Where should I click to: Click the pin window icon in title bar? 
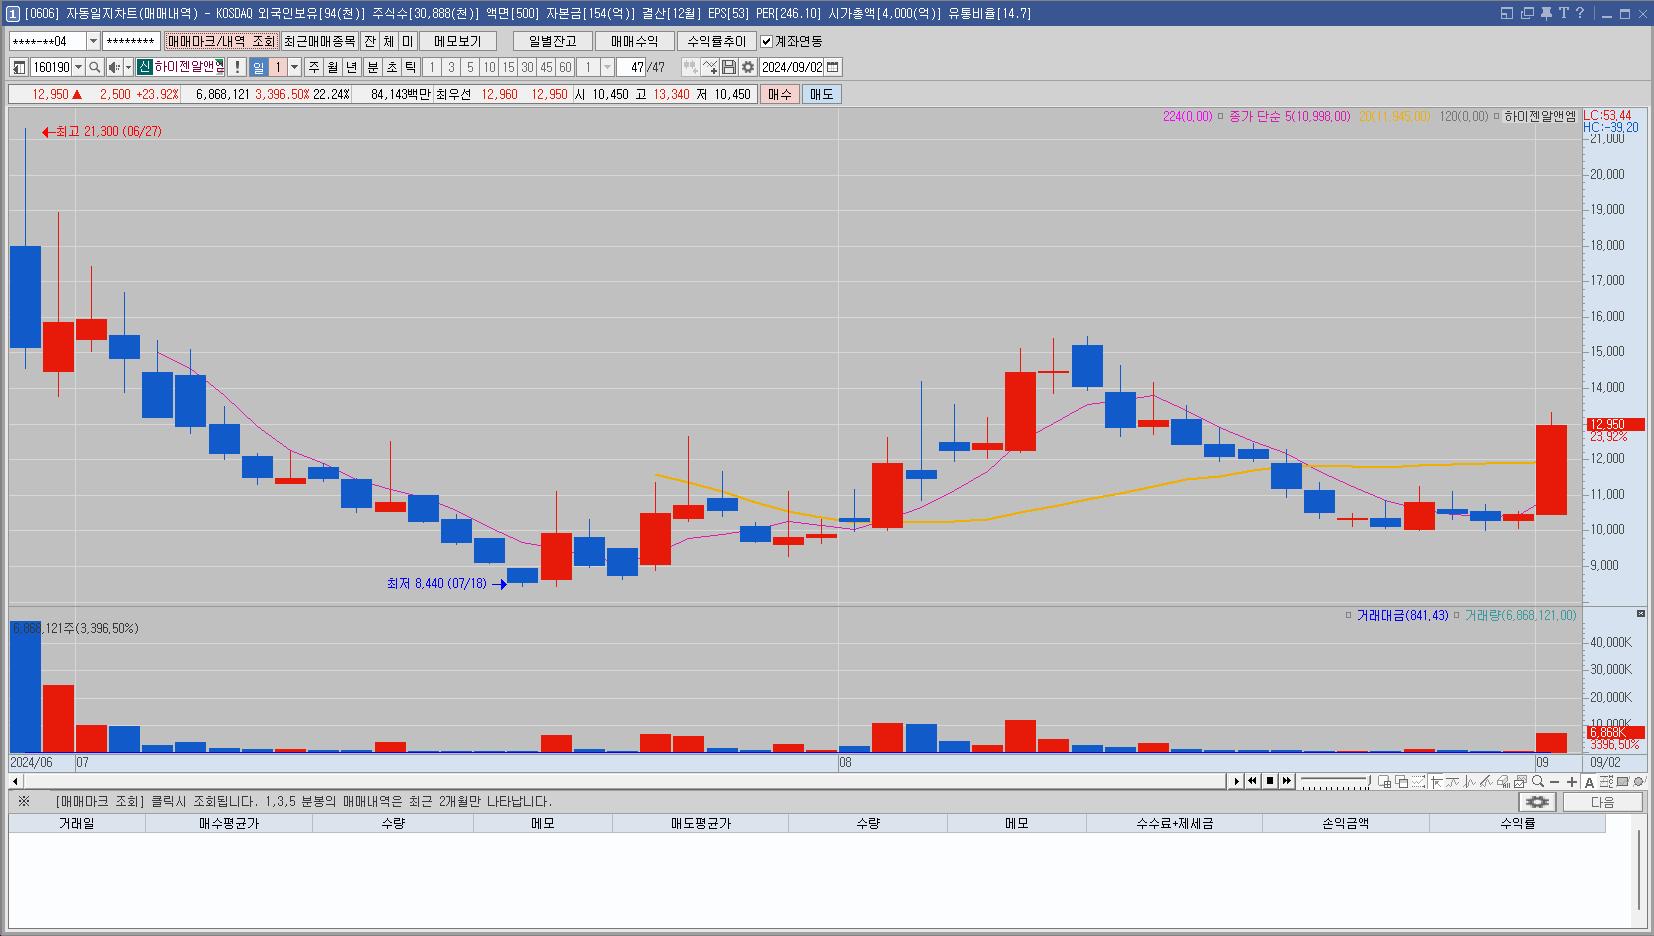tap(1546, 13)
